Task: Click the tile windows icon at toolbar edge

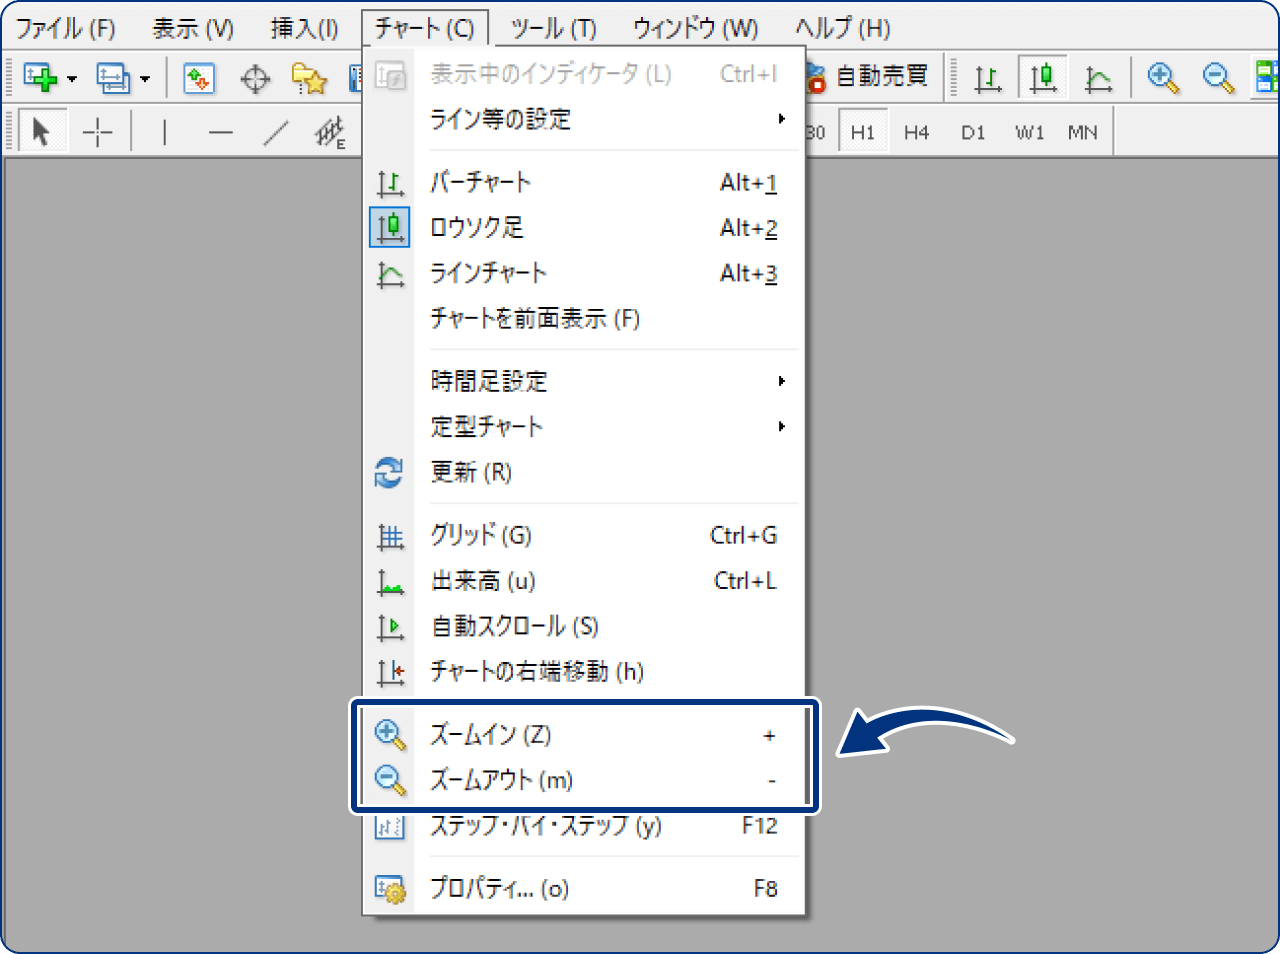Action: click(1267, 78)
